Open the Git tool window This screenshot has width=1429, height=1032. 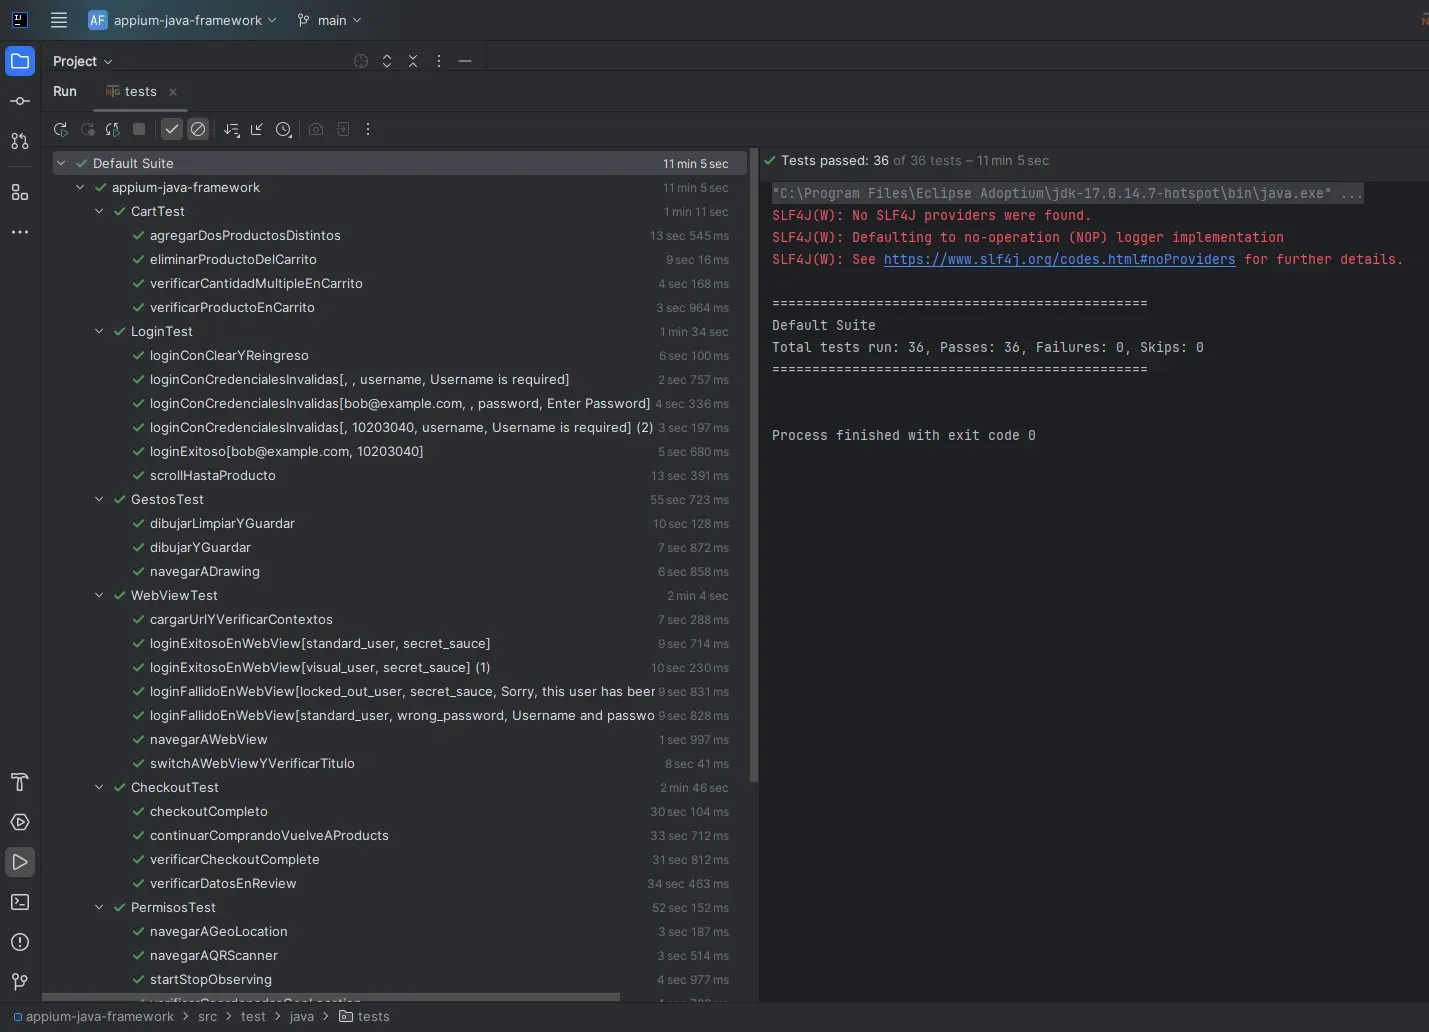click(x=20, y=982)
